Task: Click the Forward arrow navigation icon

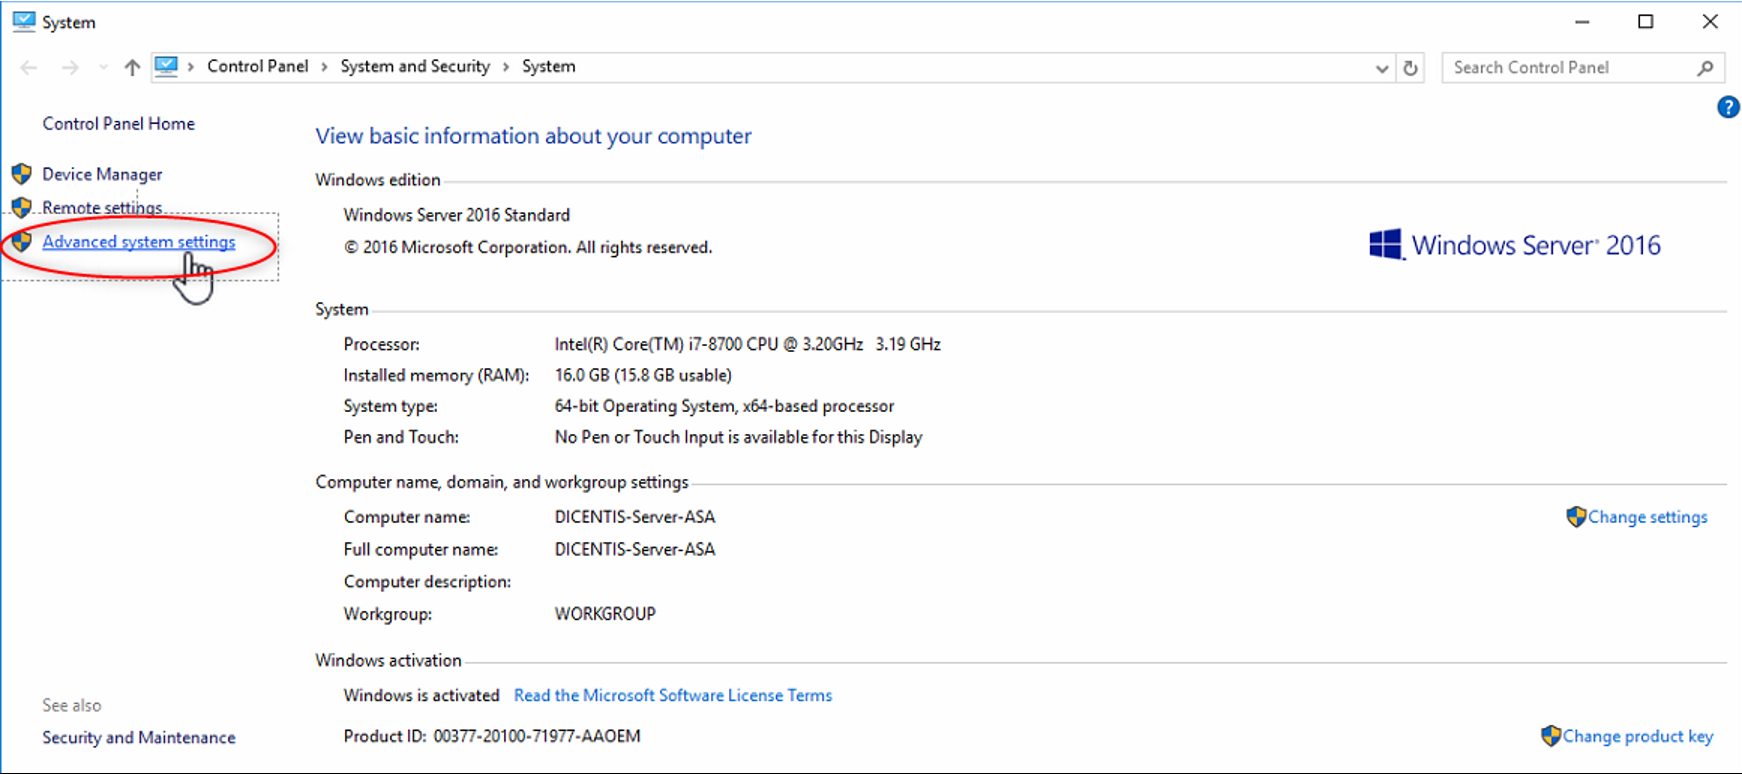Action: click(x=70, y=67)
